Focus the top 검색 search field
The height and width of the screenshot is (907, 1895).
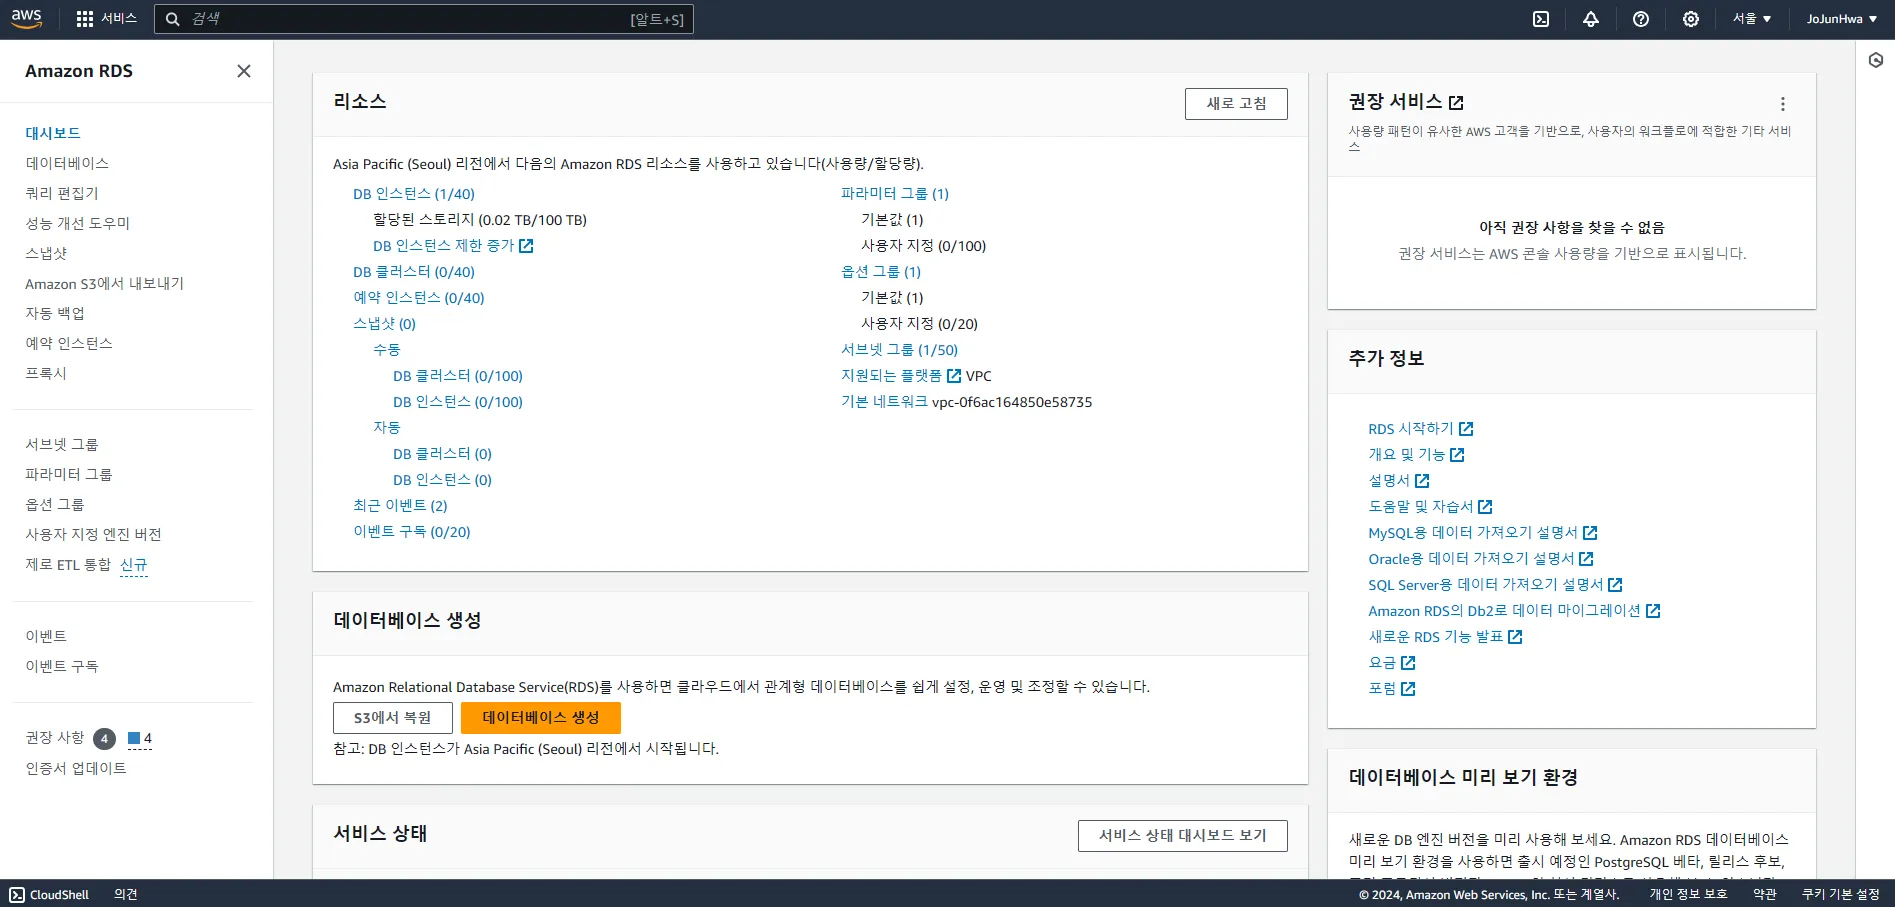click(x=424, y=19)
